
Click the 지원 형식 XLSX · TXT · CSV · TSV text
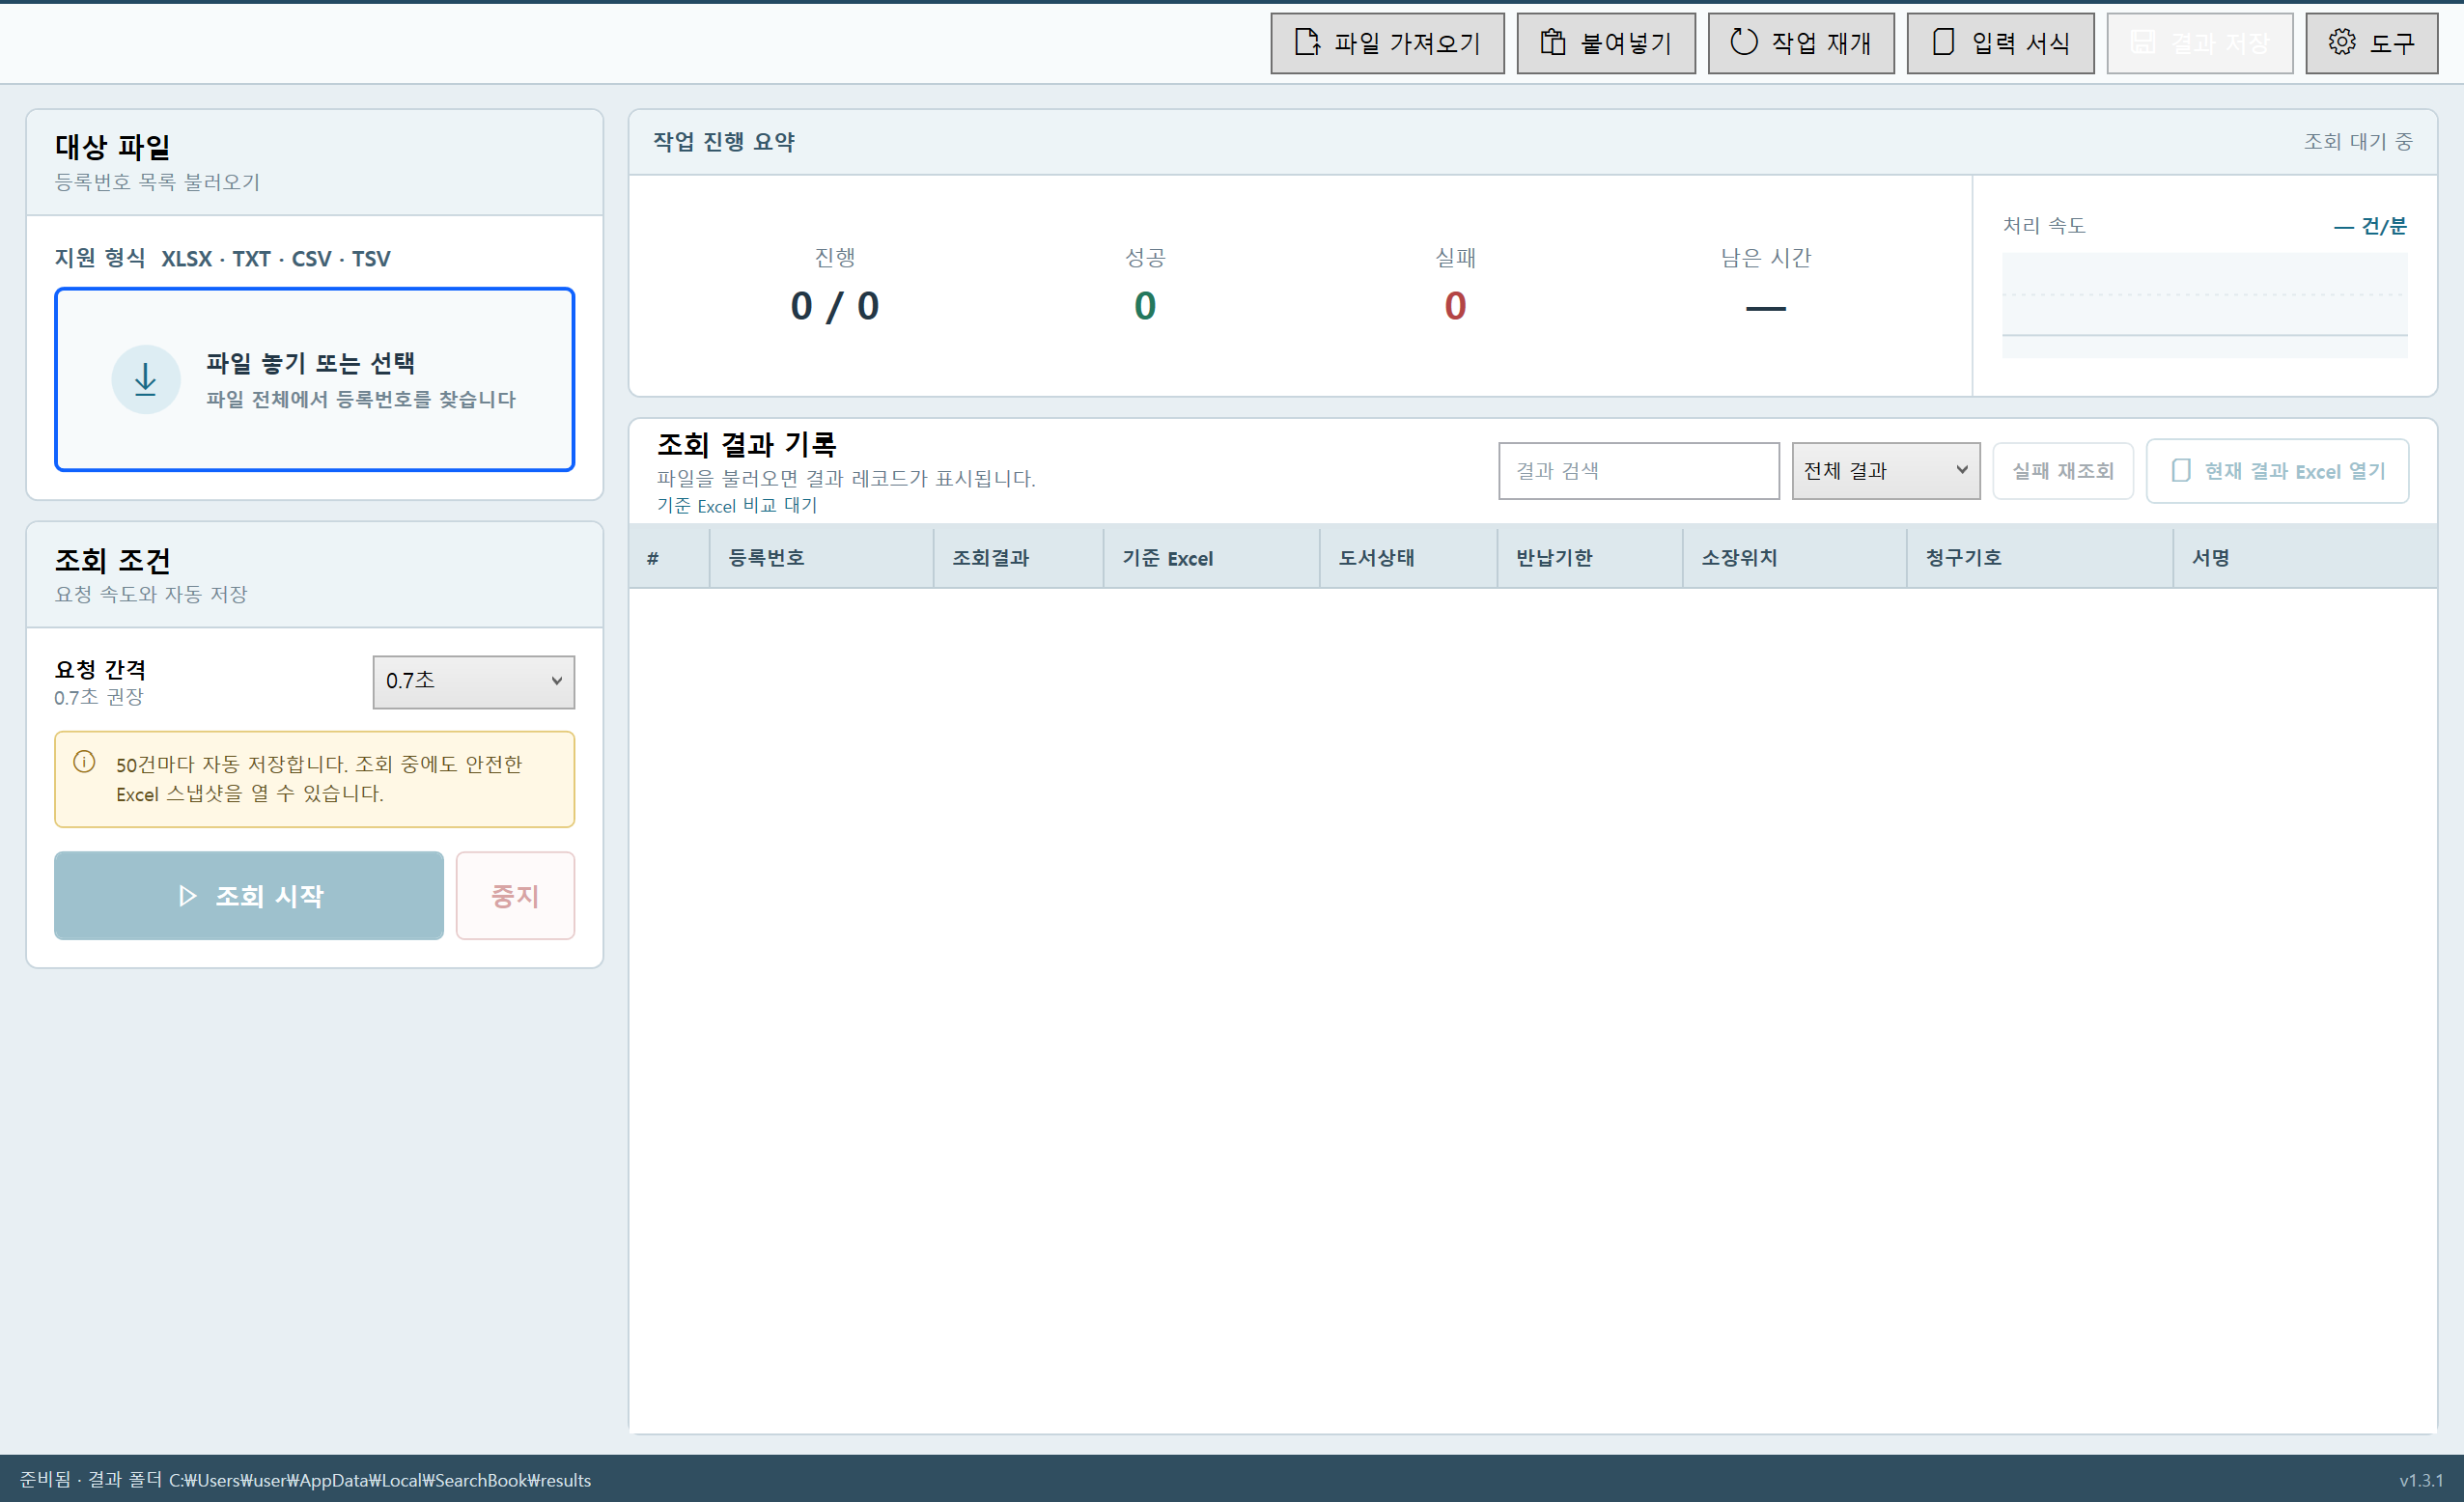pyautogui.click(x=222, y=258)
